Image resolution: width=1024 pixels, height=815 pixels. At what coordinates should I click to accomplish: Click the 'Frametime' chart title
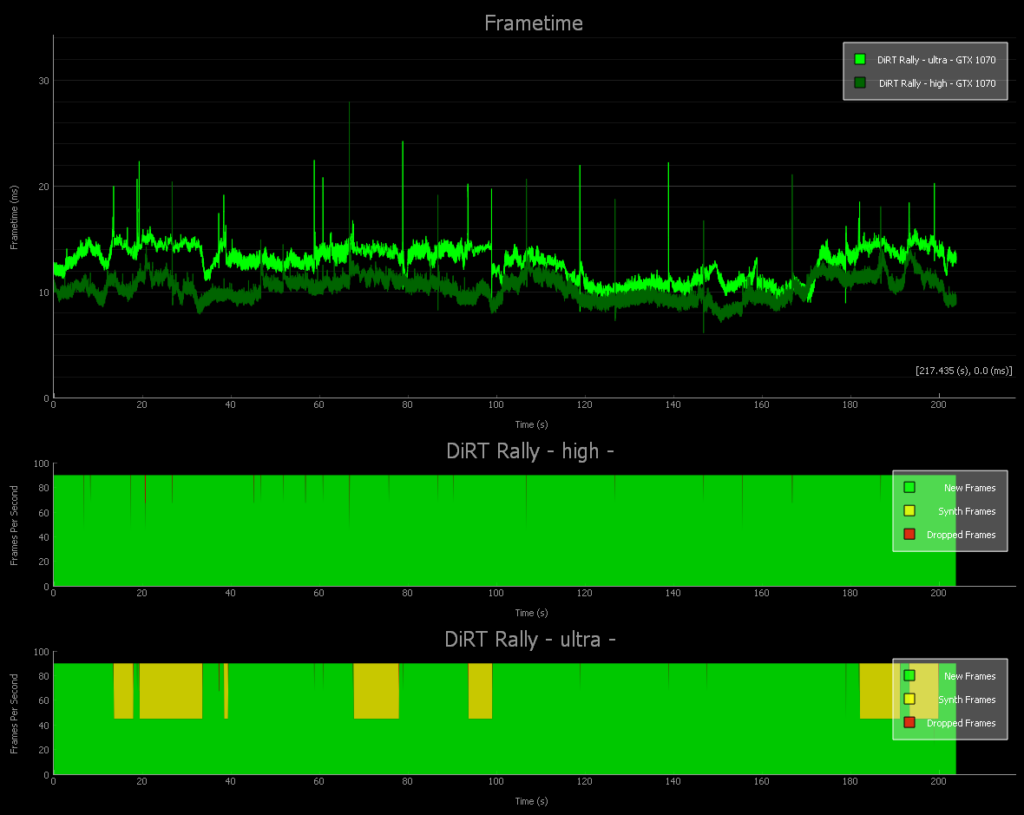[x=533, y=22]
